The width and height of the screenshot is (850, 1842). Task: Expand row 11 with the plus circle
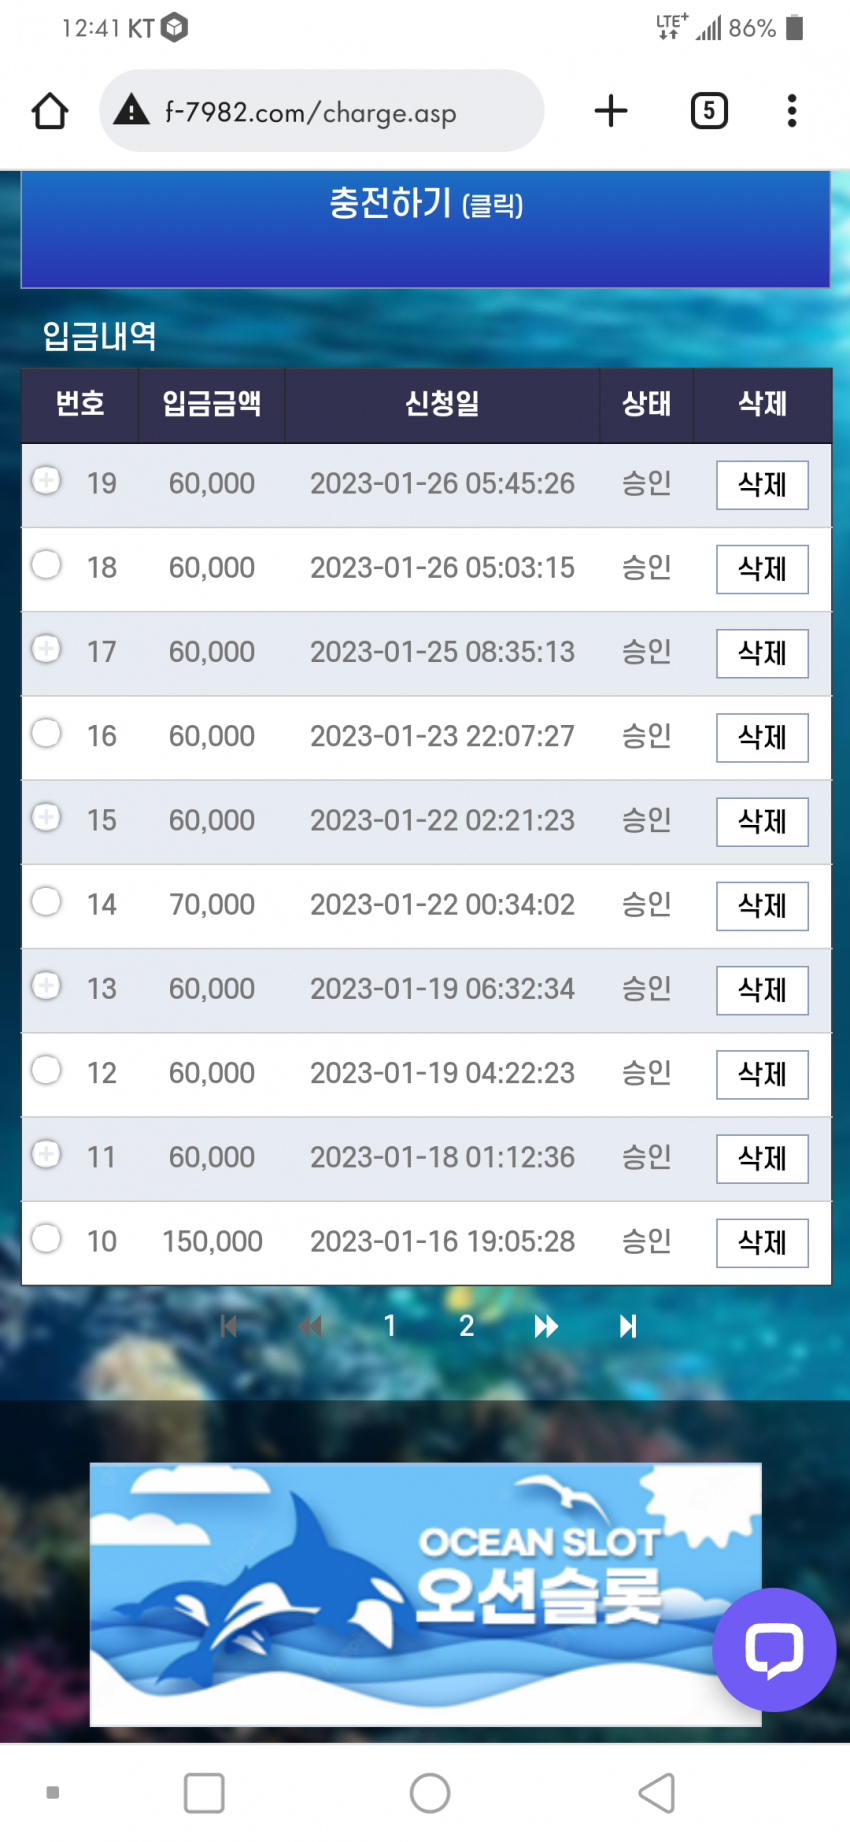(x=46, y=1155)
